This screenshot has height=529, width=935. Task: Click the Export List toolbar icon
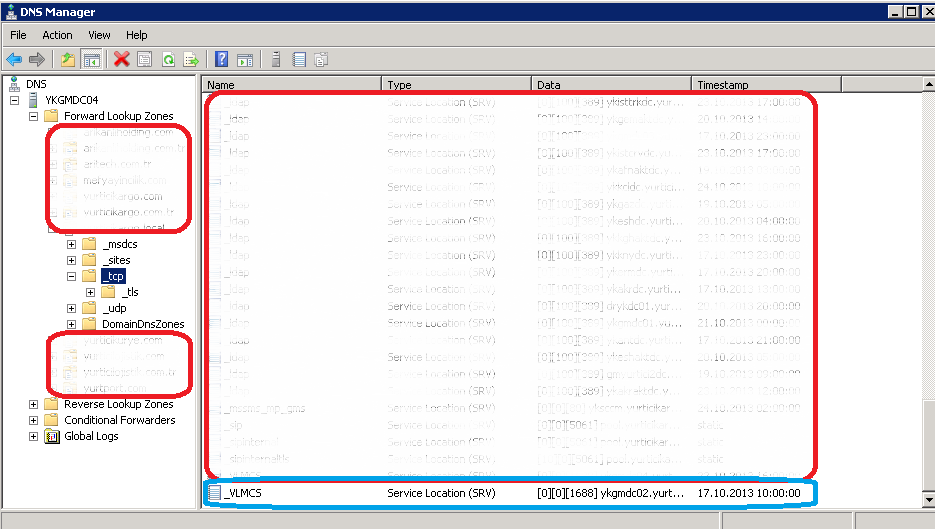[x=190, y=60]
